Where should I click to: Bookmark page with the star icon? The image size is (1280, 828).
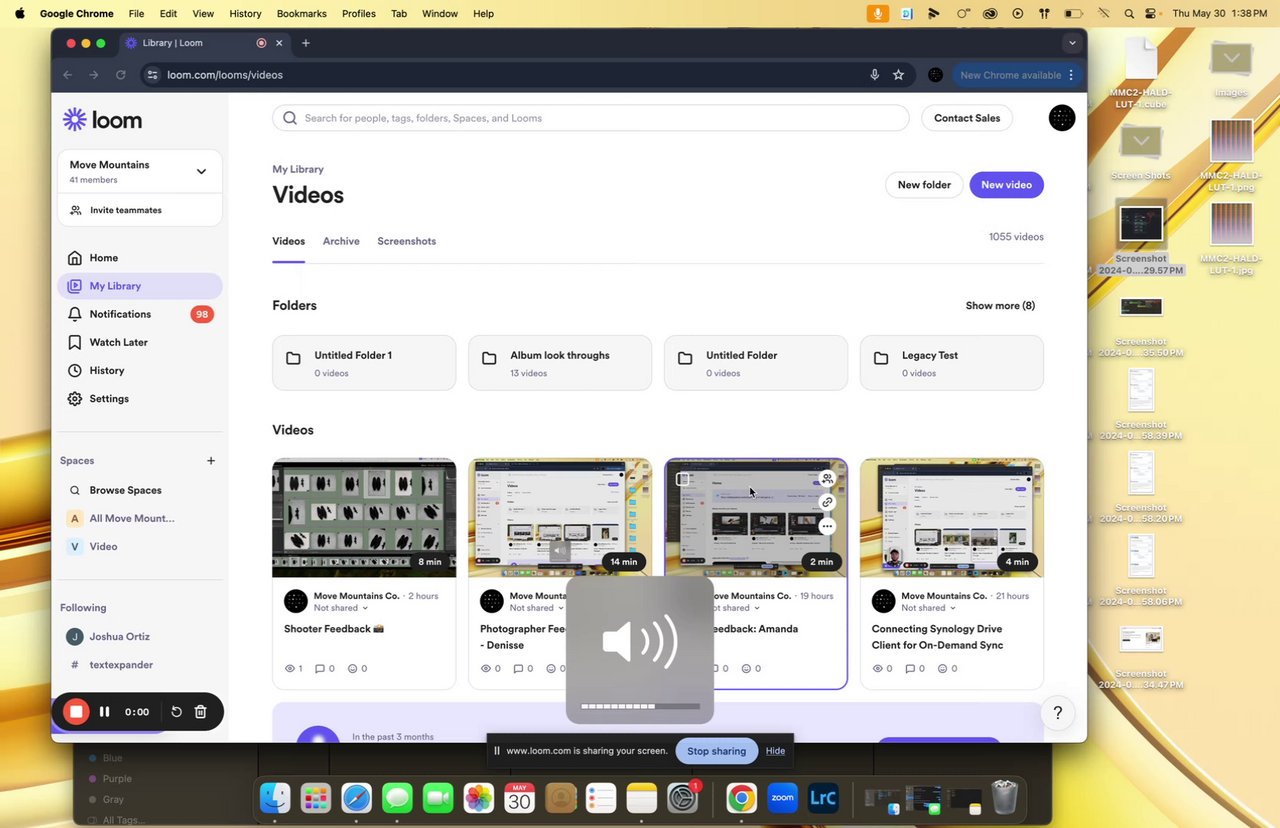(x=898, y=75)
